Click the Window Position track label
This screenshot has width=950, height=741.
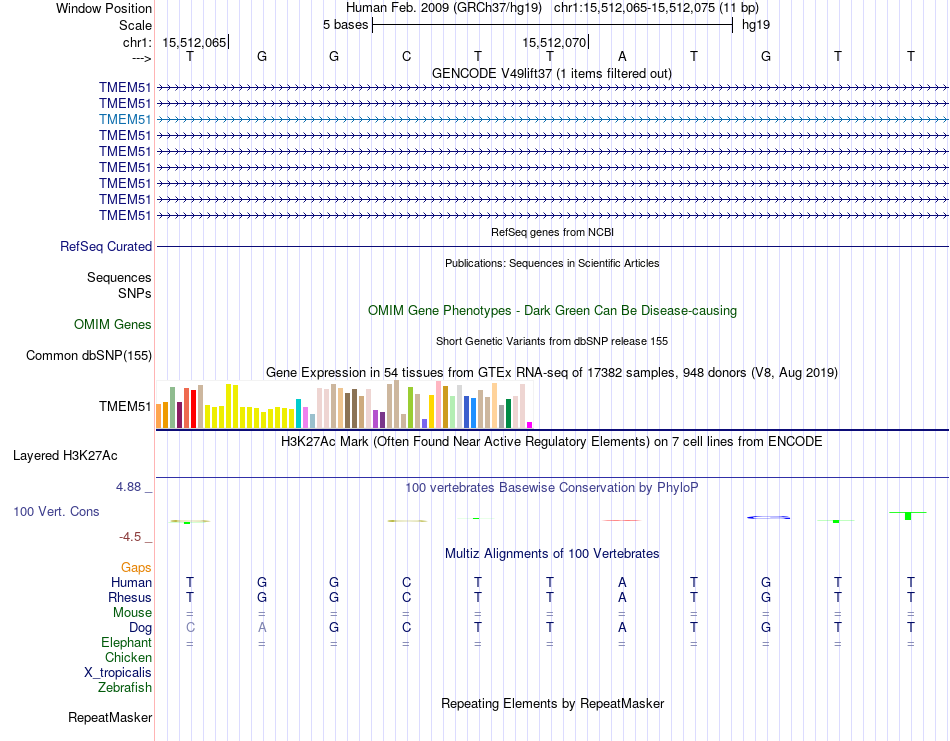pos(104,8)
